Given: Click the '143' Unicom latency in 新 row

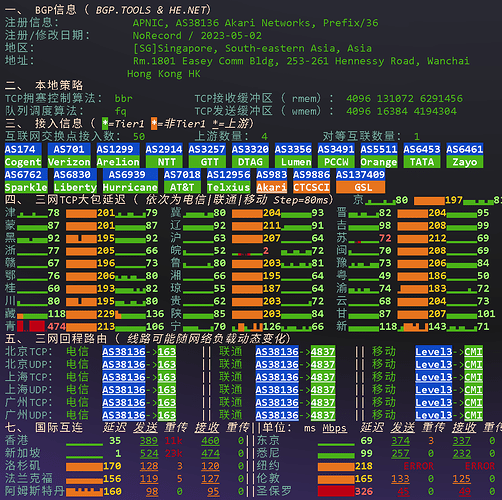Looking at the screenshot, I should 437,326.
